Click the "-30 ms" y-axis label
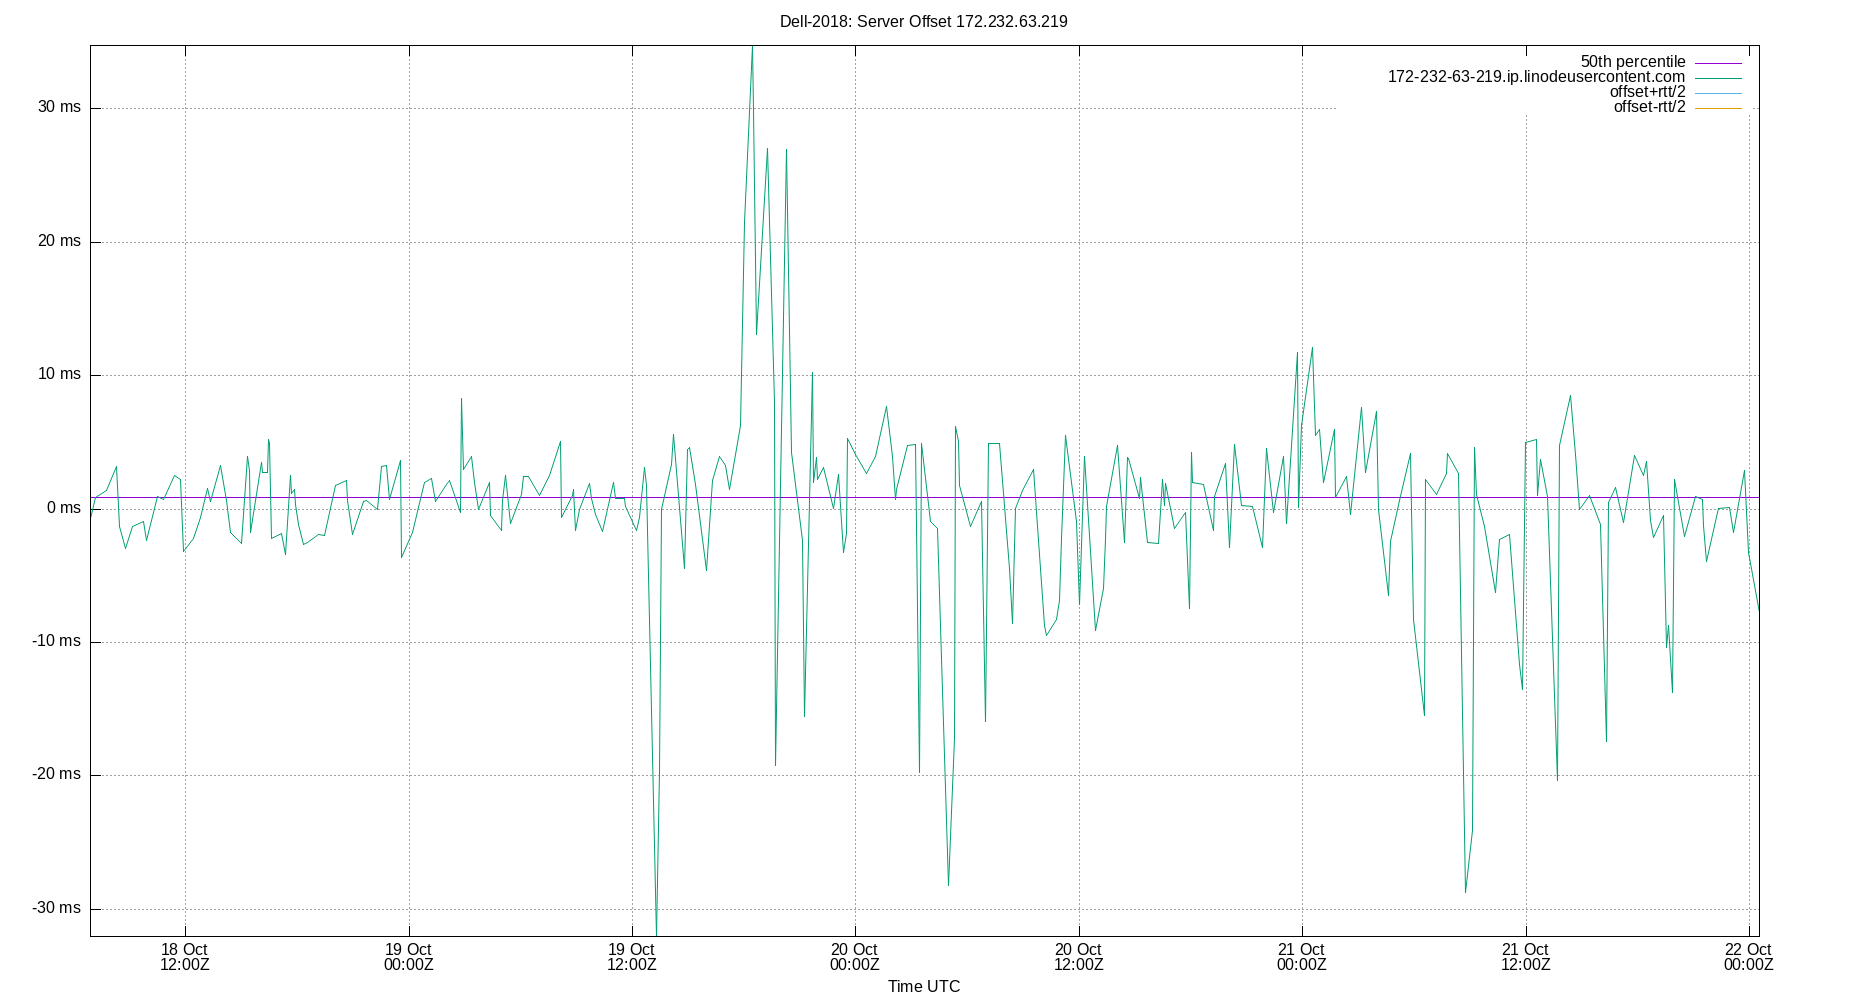This screenshot has height=1000, width=1850. click(57, 908)
